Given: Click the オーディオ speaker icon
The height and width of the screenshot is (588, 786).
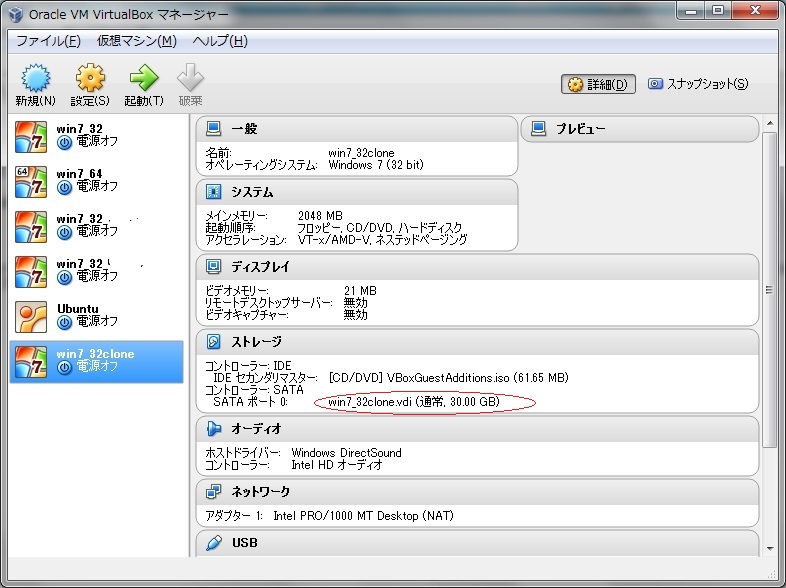Looking at the screenshot, I should (214, 429).
